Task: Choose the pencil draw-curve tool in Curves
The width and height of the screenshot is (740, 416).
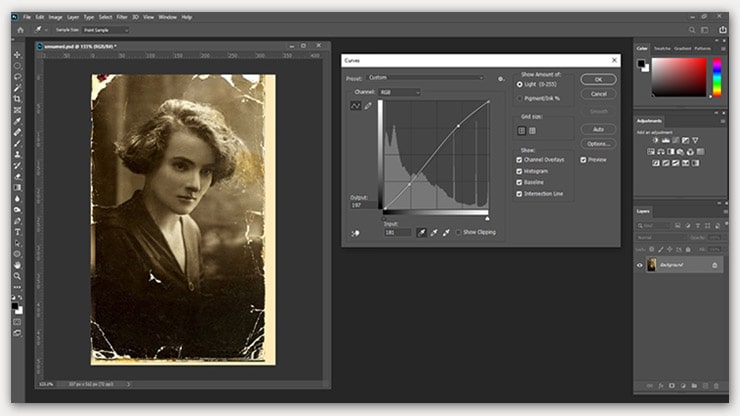Action: coord(368,105)
